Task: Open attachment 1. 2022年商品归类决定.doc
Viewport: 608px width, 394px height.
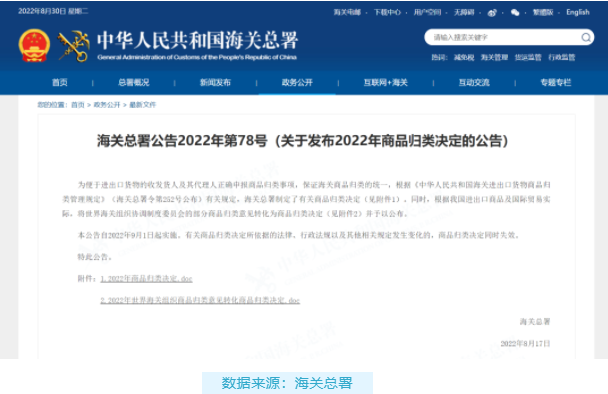Action: click(x=146, y=278)
